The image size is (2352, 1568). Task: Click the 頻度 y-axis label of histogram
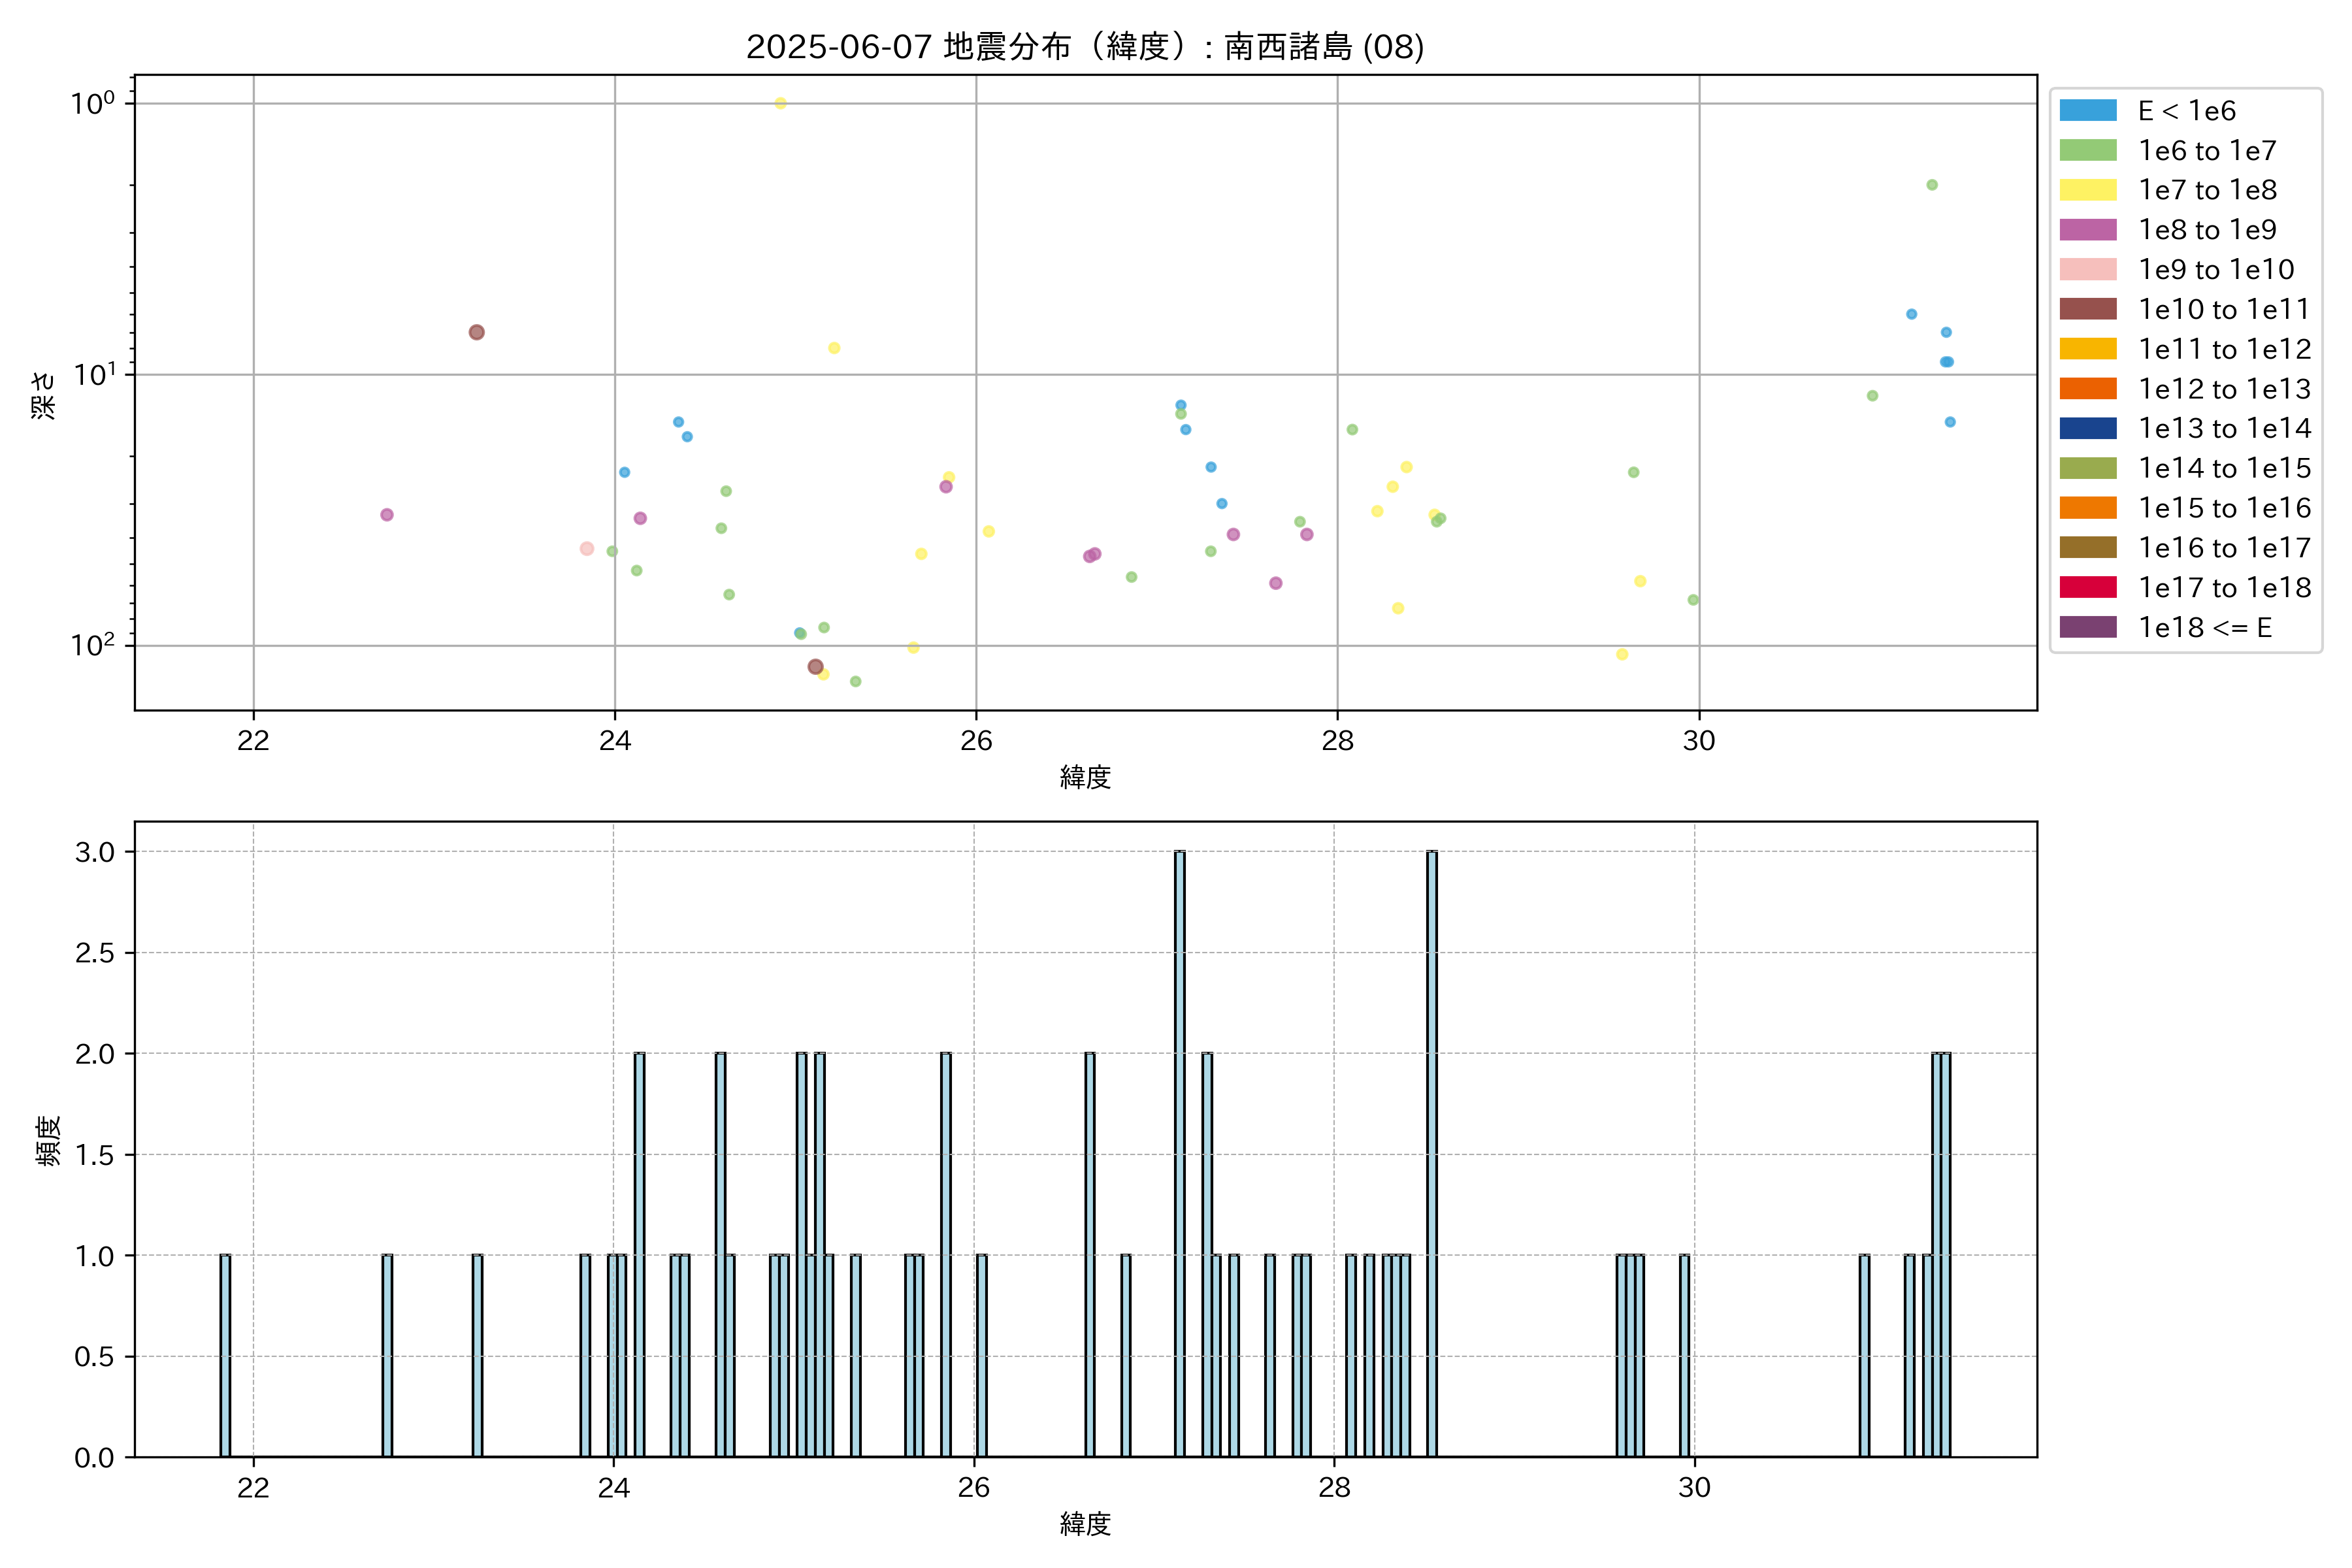pos(47,1140)
